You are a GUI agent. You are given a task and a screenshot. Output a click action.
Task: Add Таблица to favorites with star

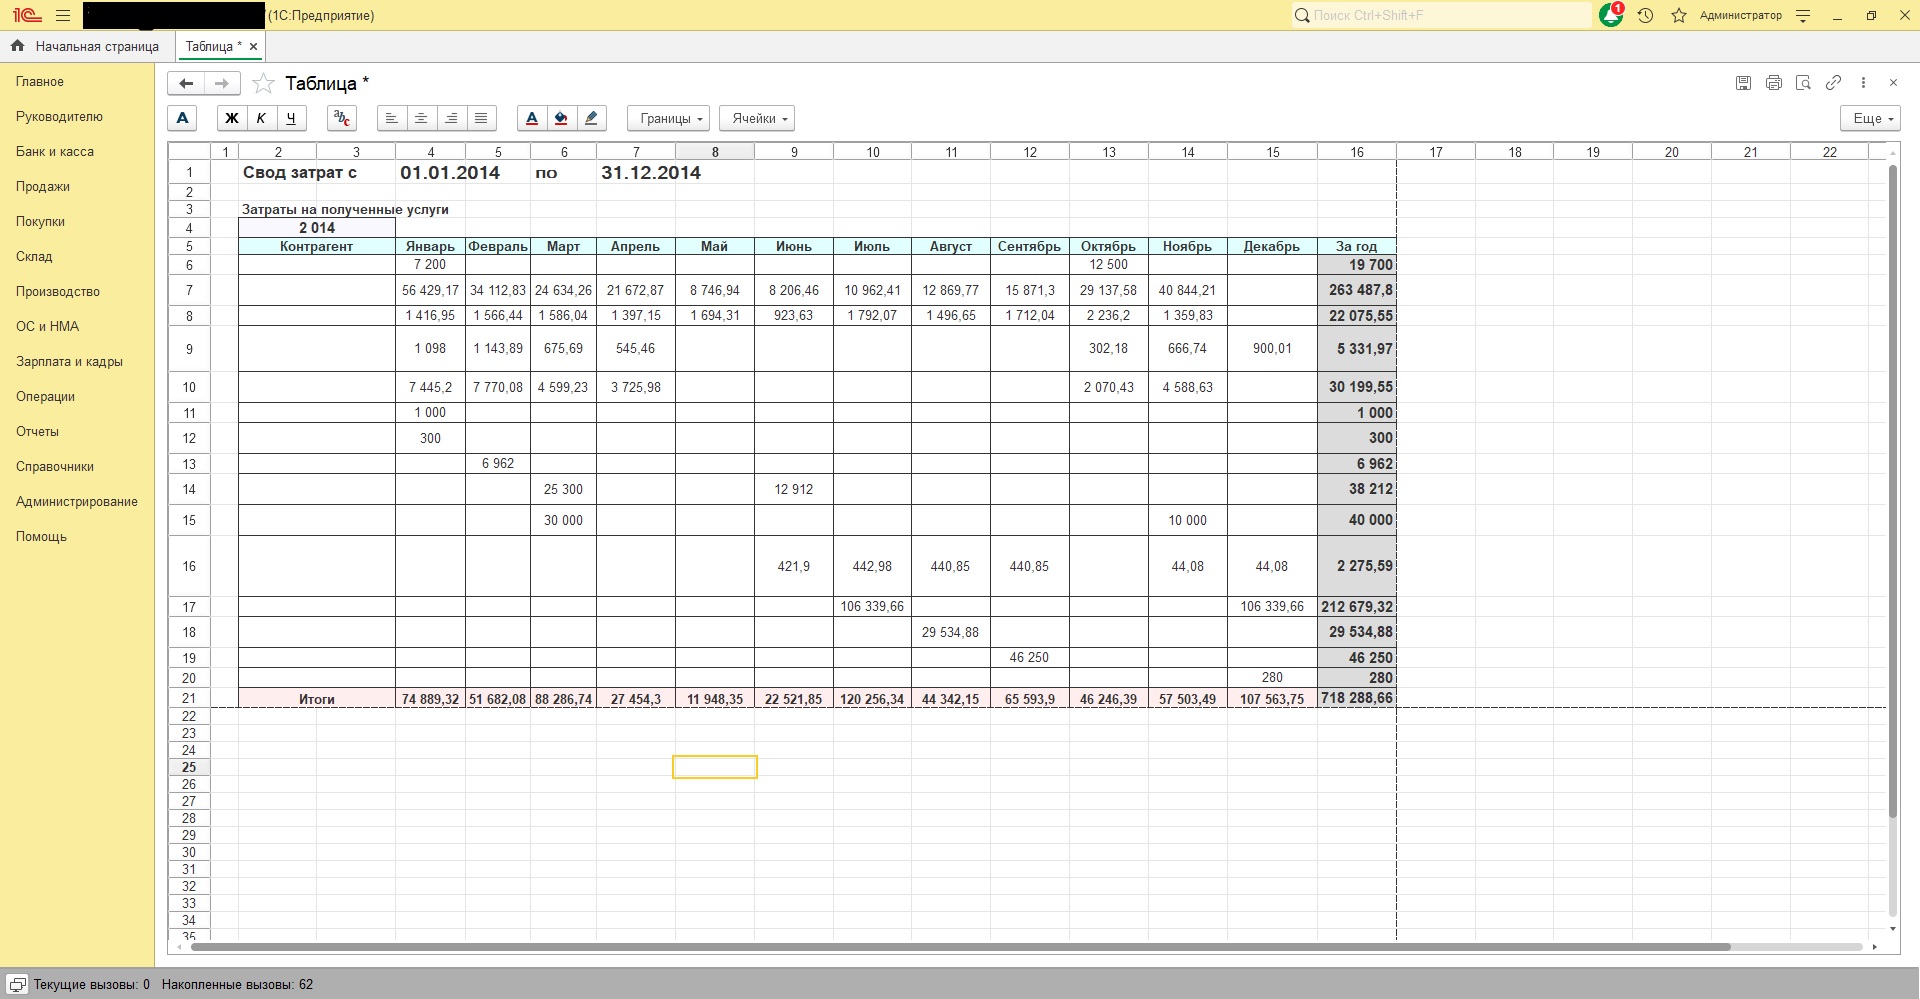point(262,83)
